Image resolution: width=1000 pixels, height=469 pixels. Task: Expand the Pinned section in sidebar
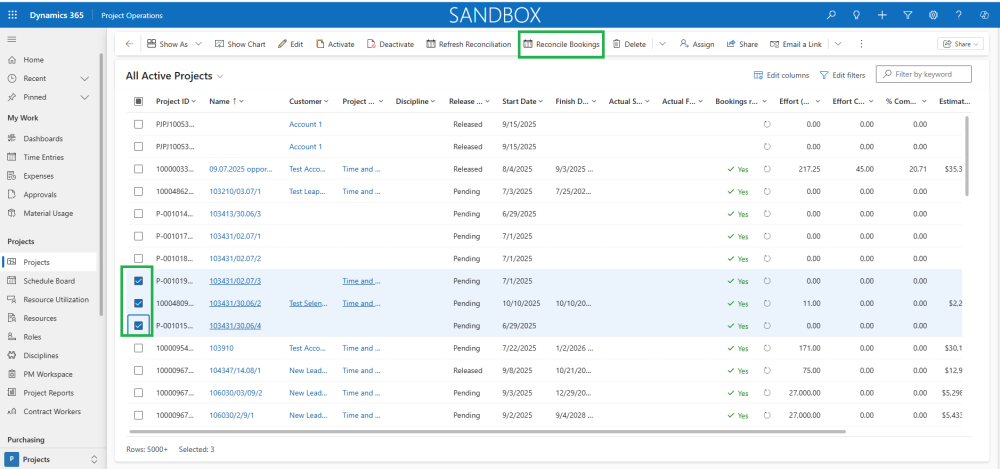[85, 98]
